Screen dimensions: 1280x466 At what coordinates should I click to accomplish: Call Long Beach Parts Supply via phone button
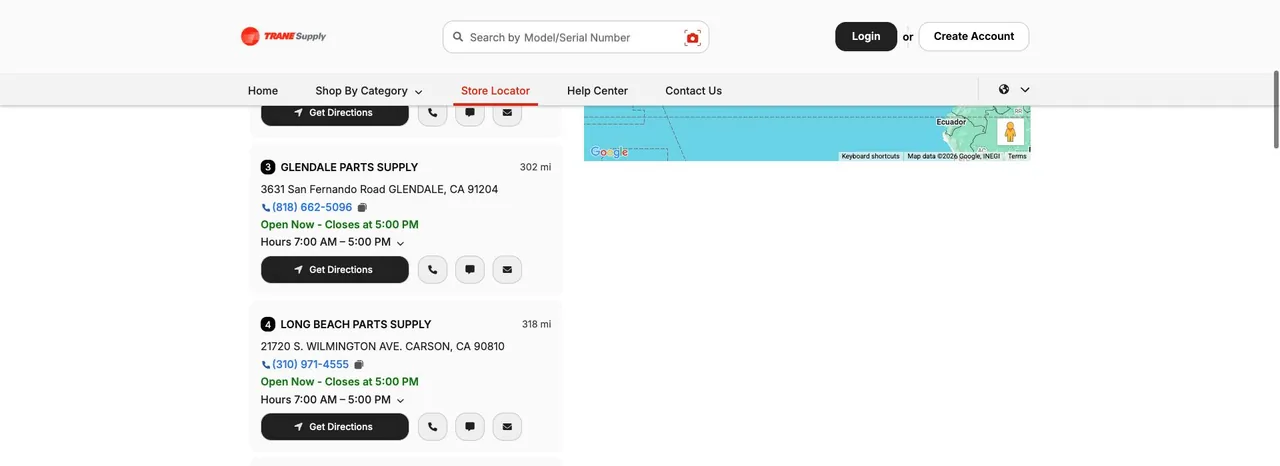point(432,427)
